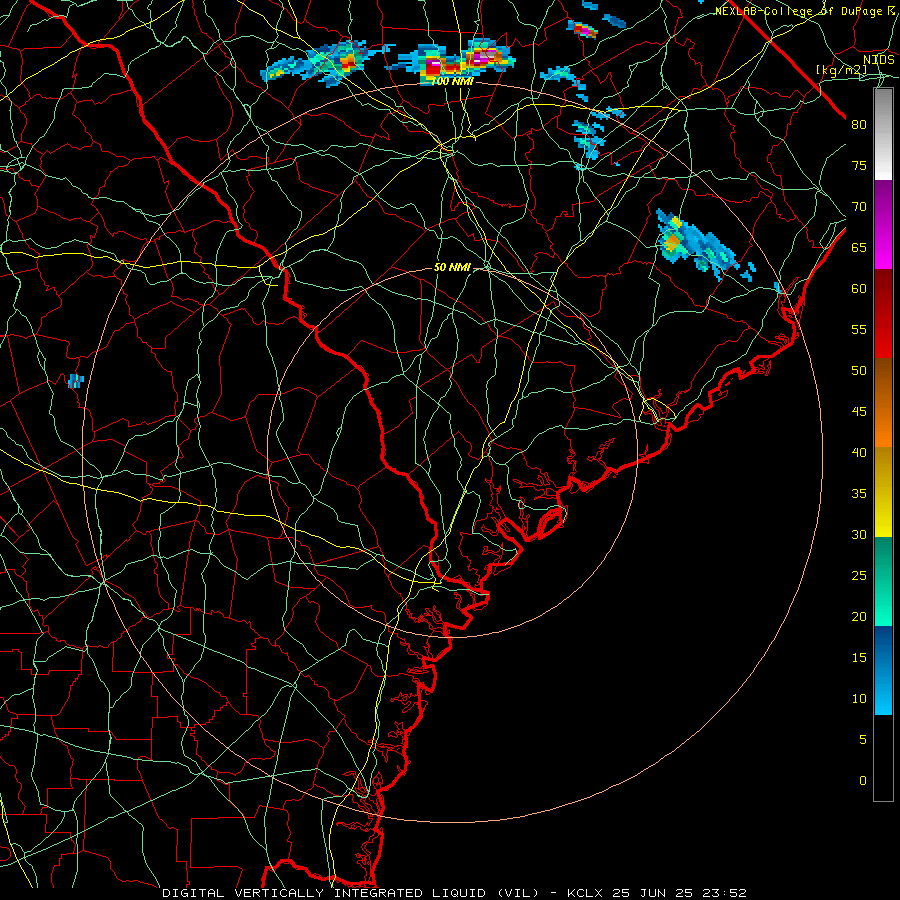This screenshot has height=900, width=900.
Task: Click the 10 value on the scale
Action: (859, 699)
